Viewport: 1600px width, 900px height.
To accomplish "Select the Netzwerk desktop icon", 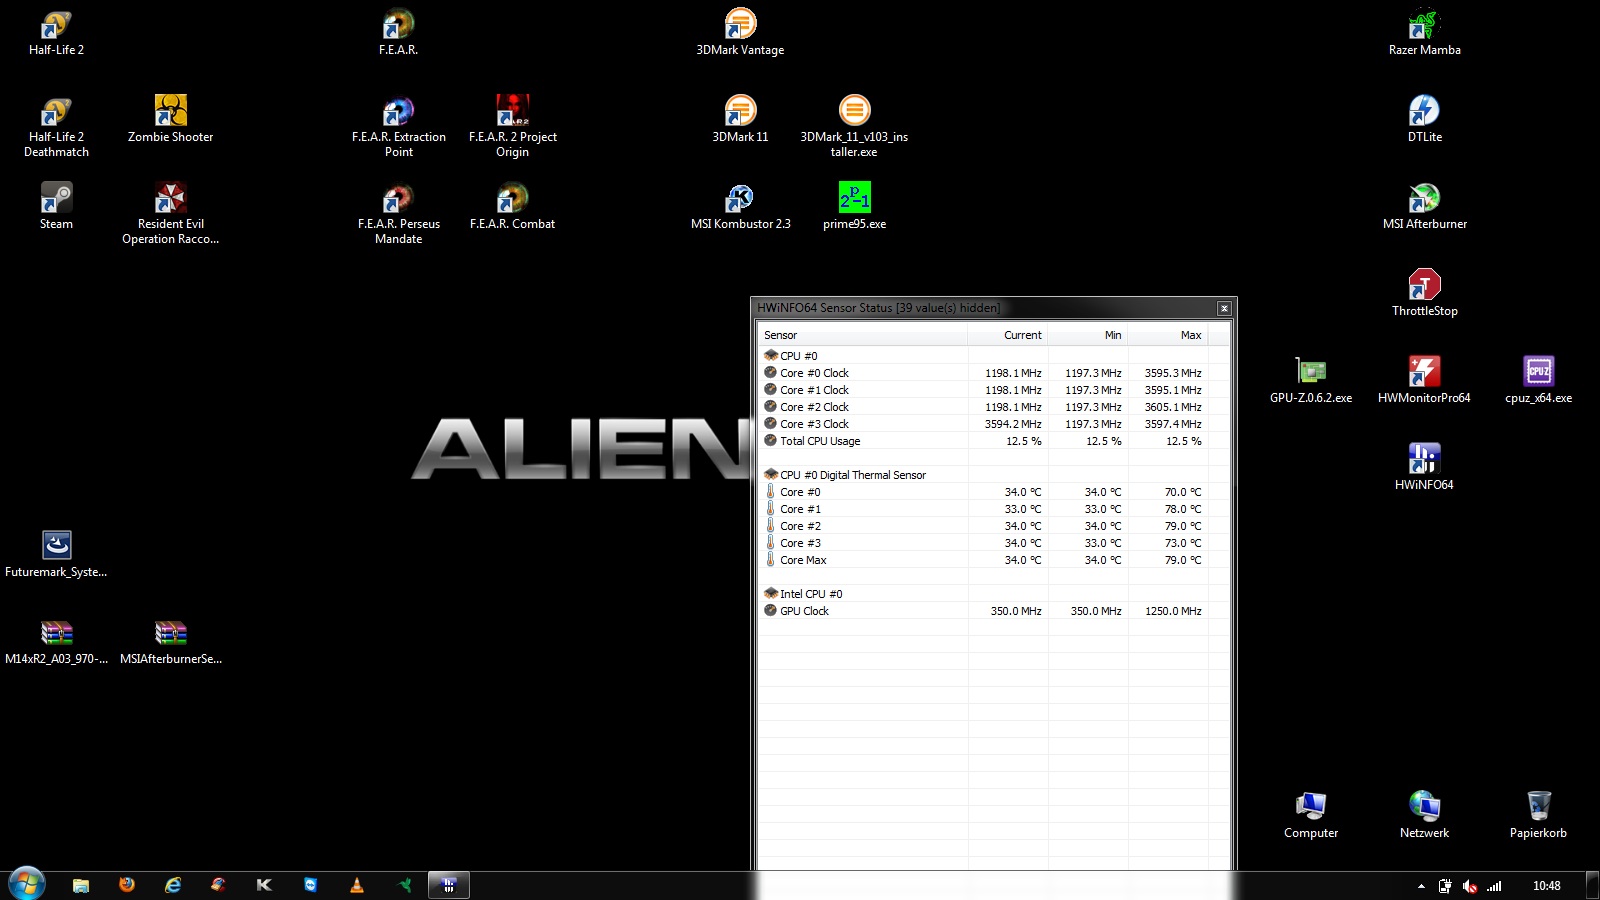I will click(1424, 815).
